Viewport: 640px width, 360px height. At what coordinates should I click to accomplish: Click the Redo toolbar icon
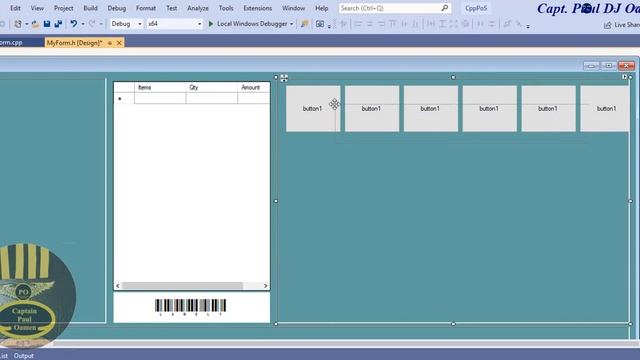coord(92,24)
